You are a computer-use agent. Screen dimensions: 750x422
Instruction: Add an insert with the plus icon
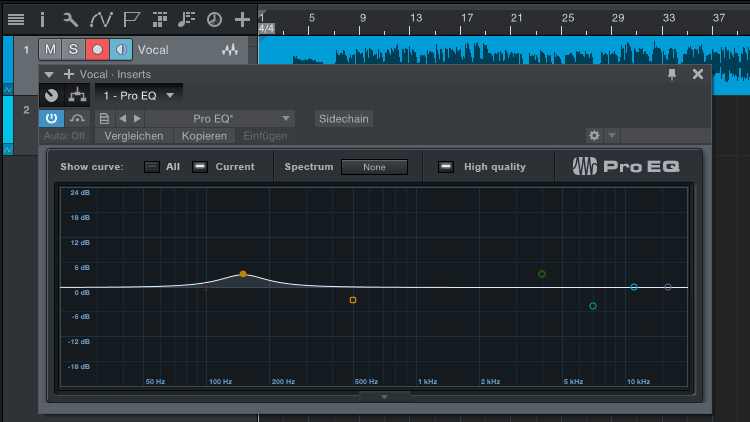(69, 74)
